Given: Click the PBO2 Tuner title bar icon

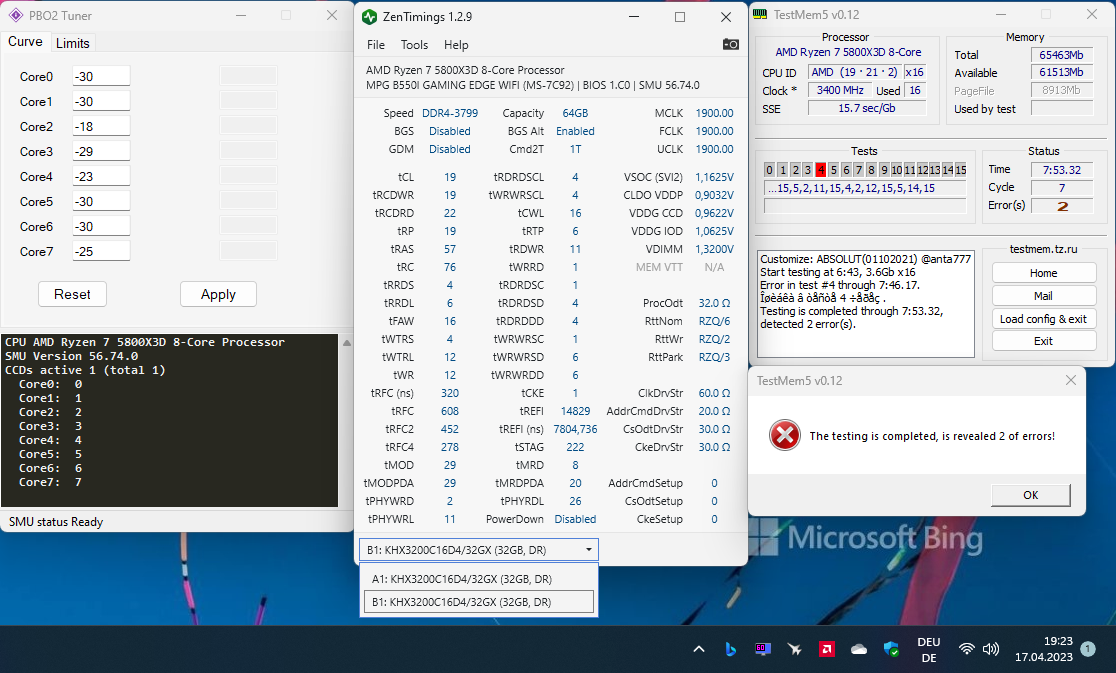Looking at the screenshot, I should 16,15.
